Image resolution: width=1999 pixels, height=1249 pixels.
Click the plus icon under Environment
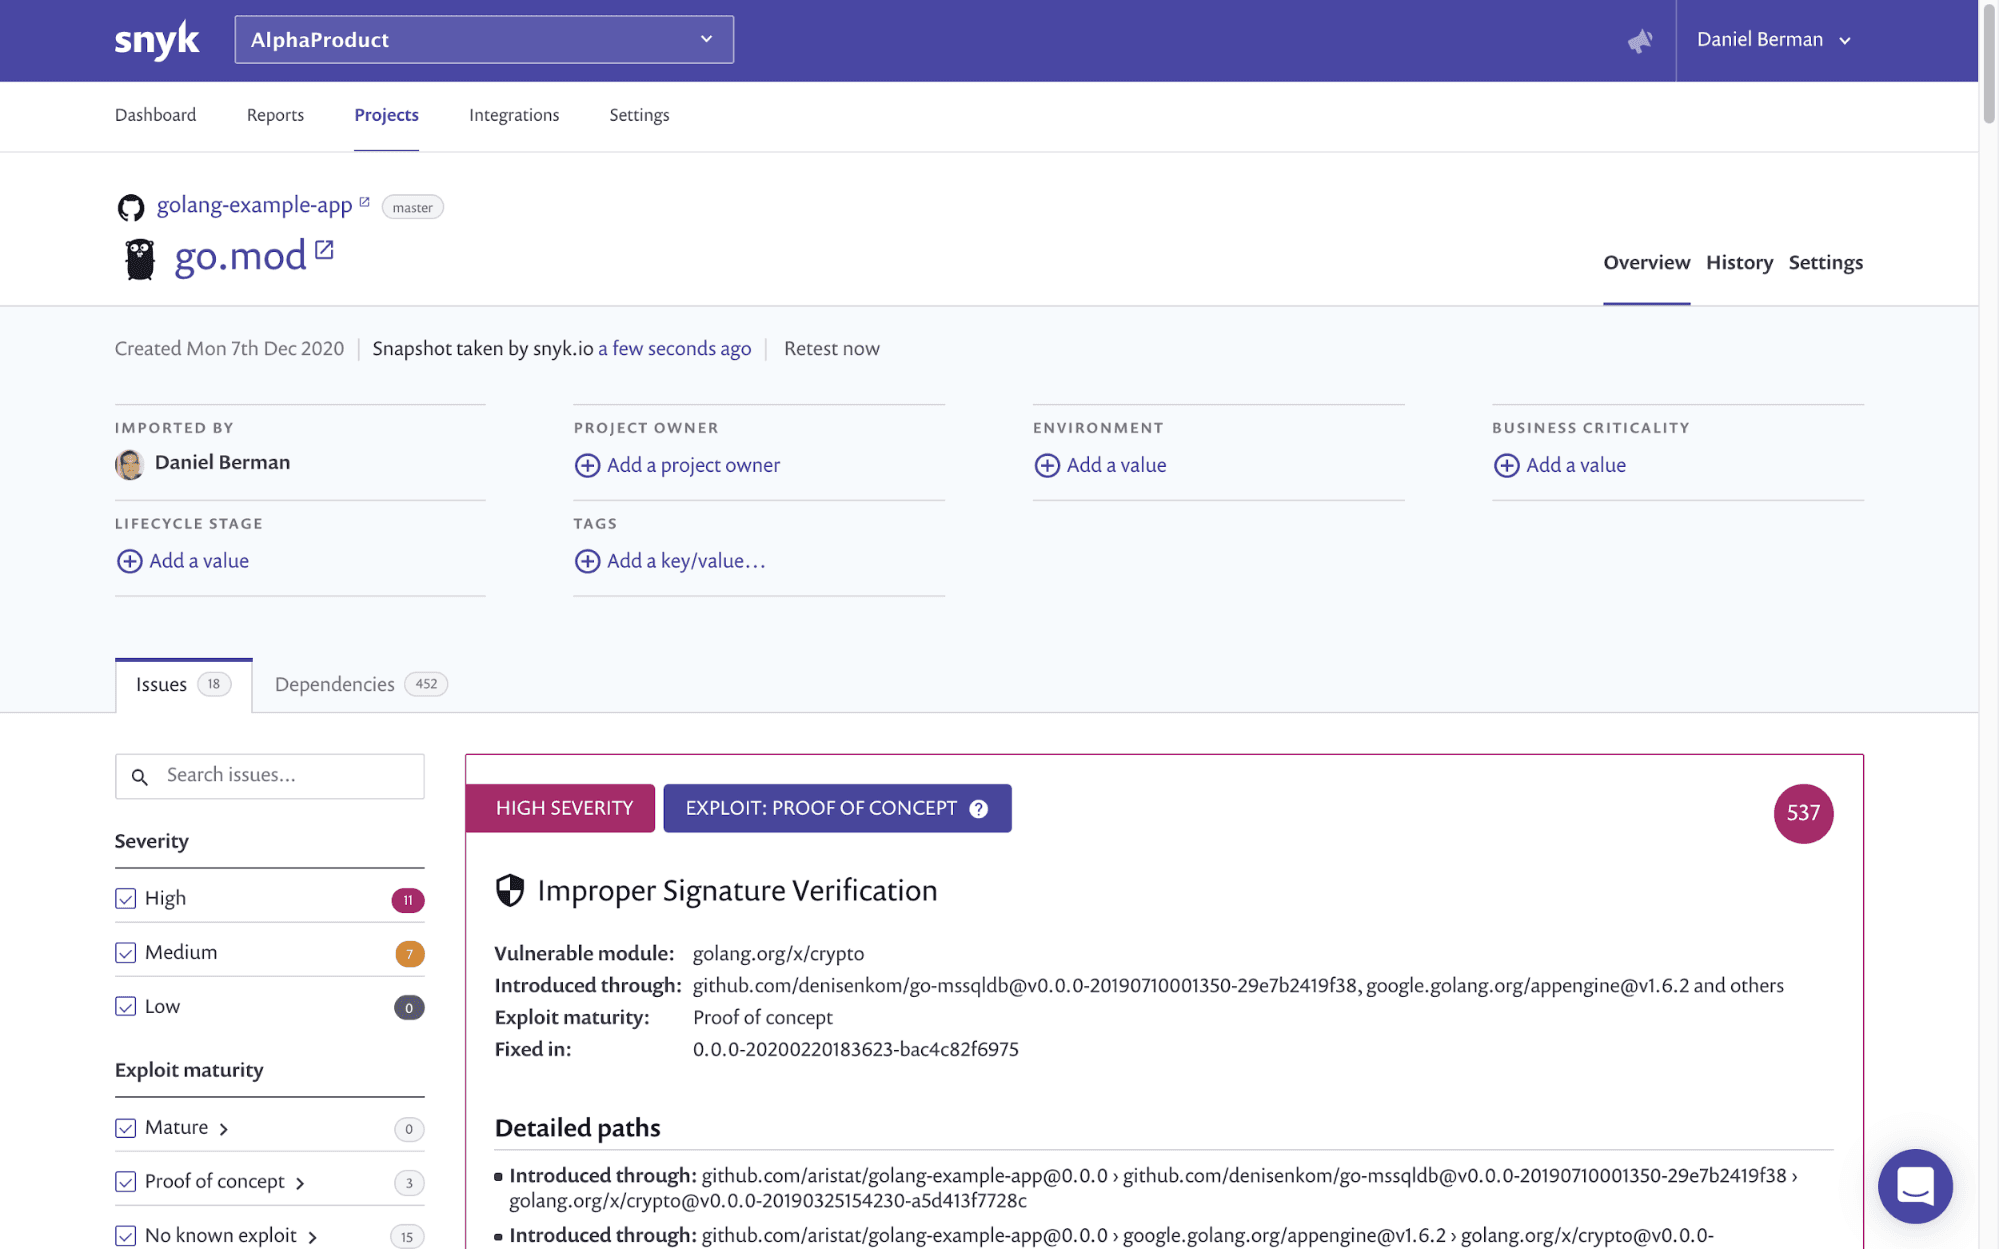1047,465
